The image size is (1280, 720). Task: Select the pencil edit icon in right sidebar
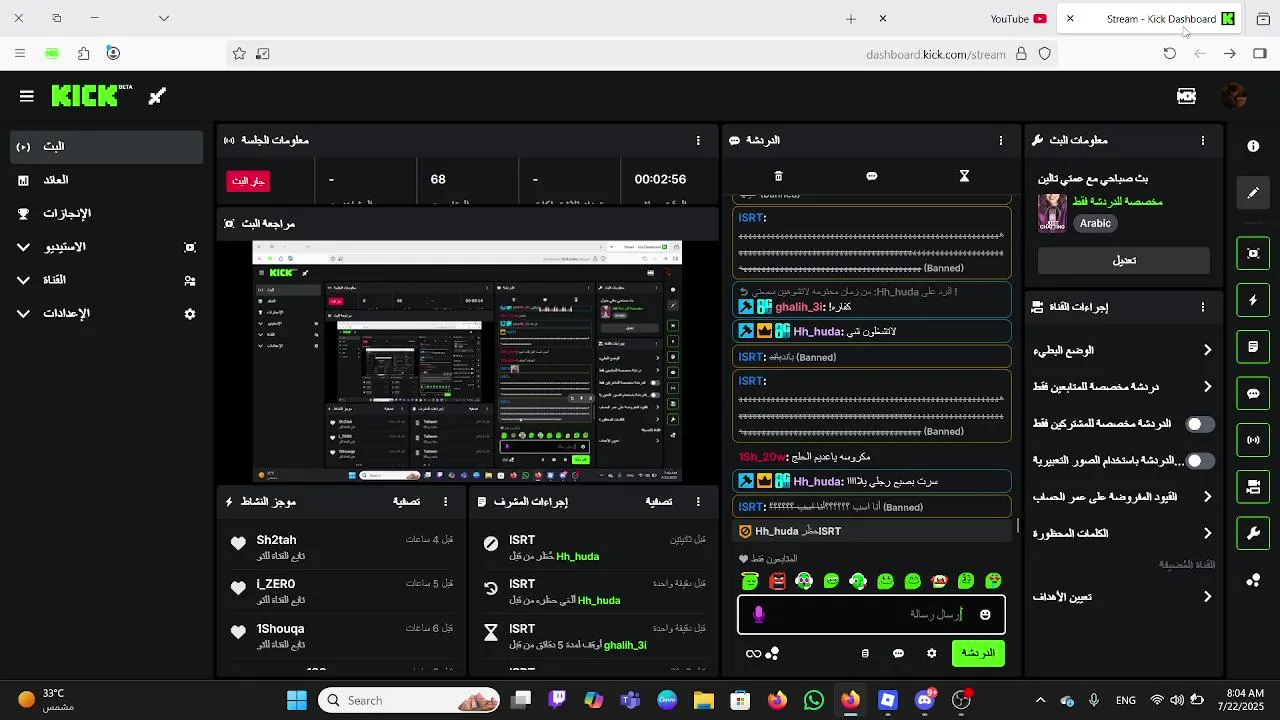[x=1253, y=193]
